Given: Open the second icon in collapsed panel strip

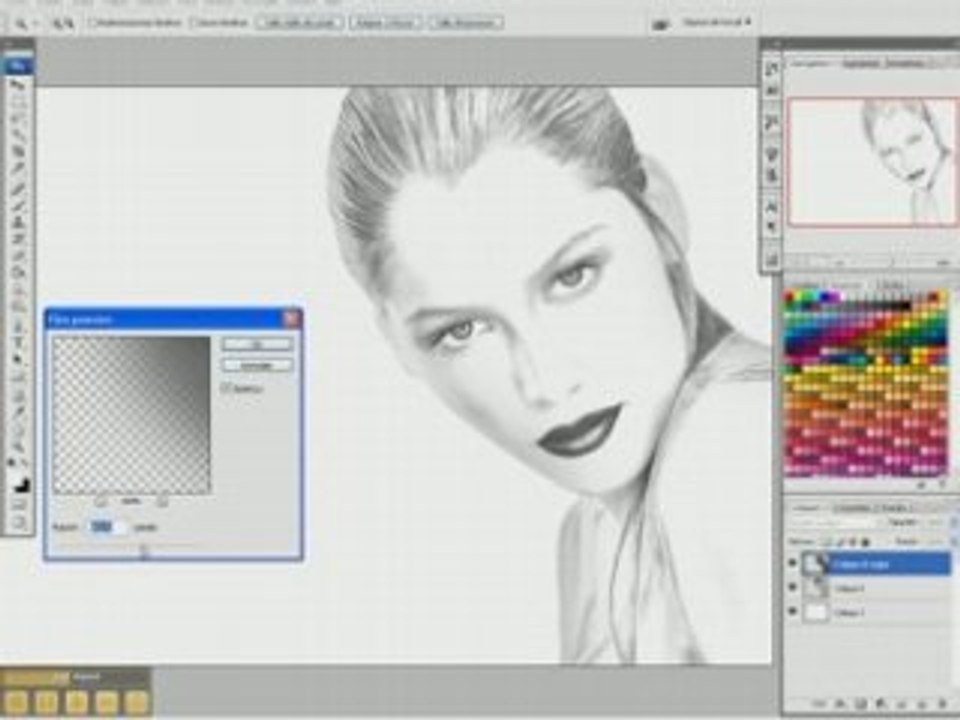Looking at the screenshot, I should pyautogui.click(x=771, y=92).
